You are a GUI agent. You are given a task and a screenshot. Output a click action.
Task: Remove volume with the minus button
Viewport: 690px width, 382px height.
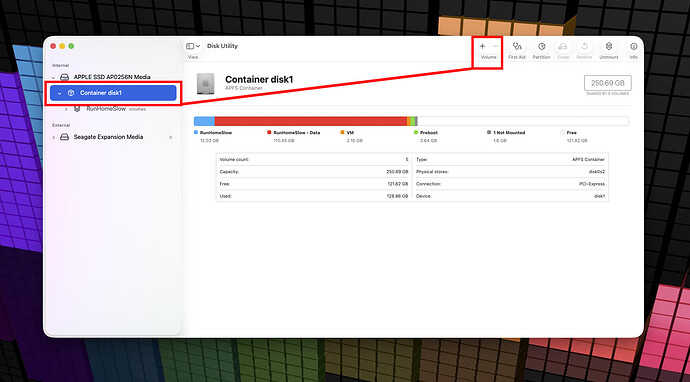click(x=495, y=46)
